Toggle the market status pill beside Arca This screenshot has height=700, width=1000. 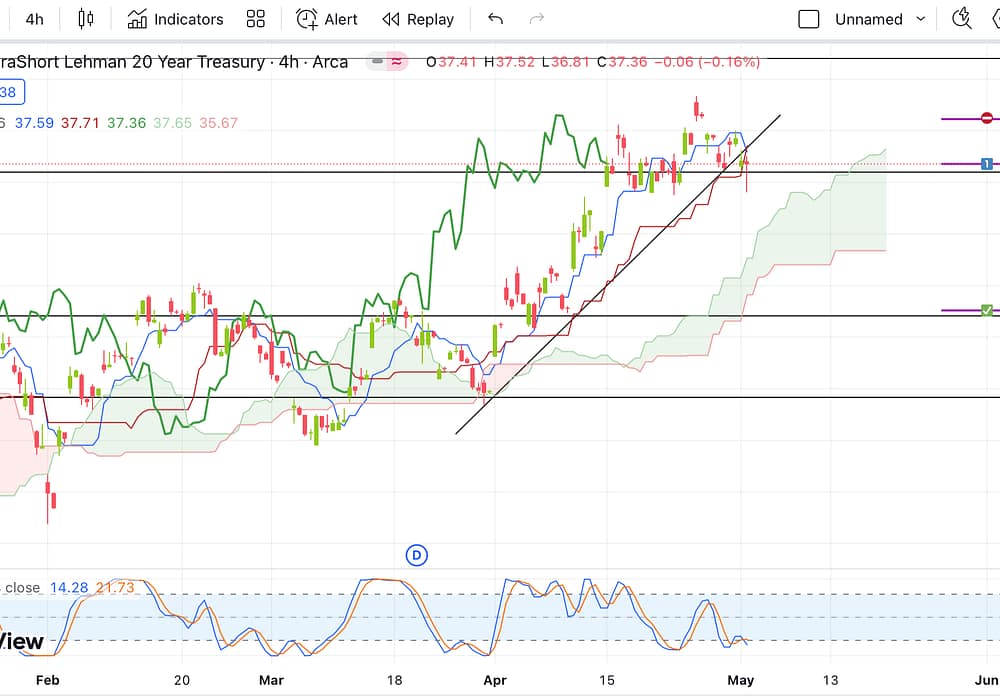point(386,62)
